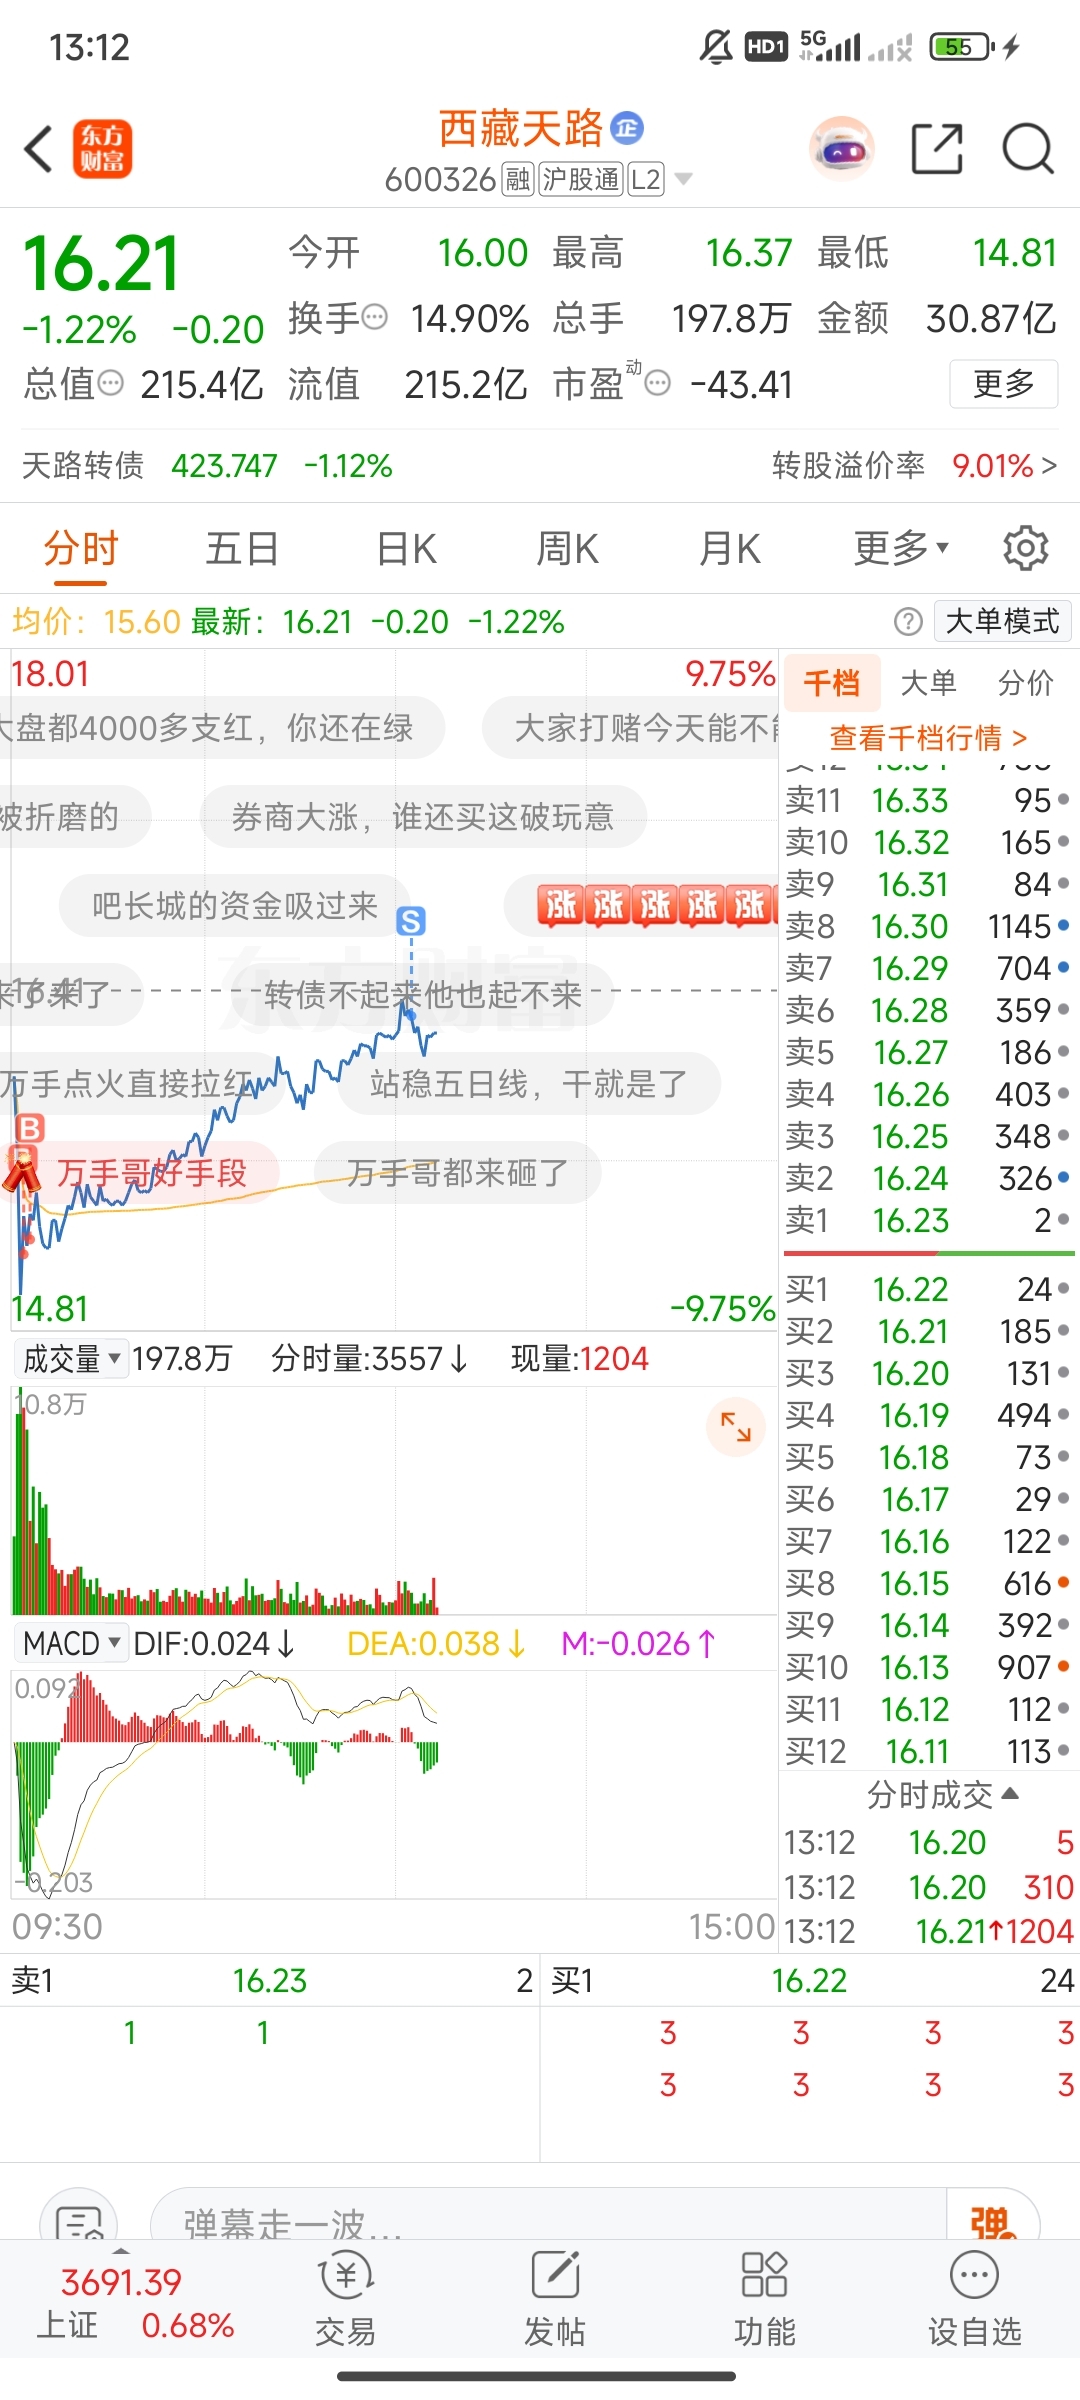Tap the L2 level tag
The width and height of the screenshot is (1080, 2400).
[646, 180]
